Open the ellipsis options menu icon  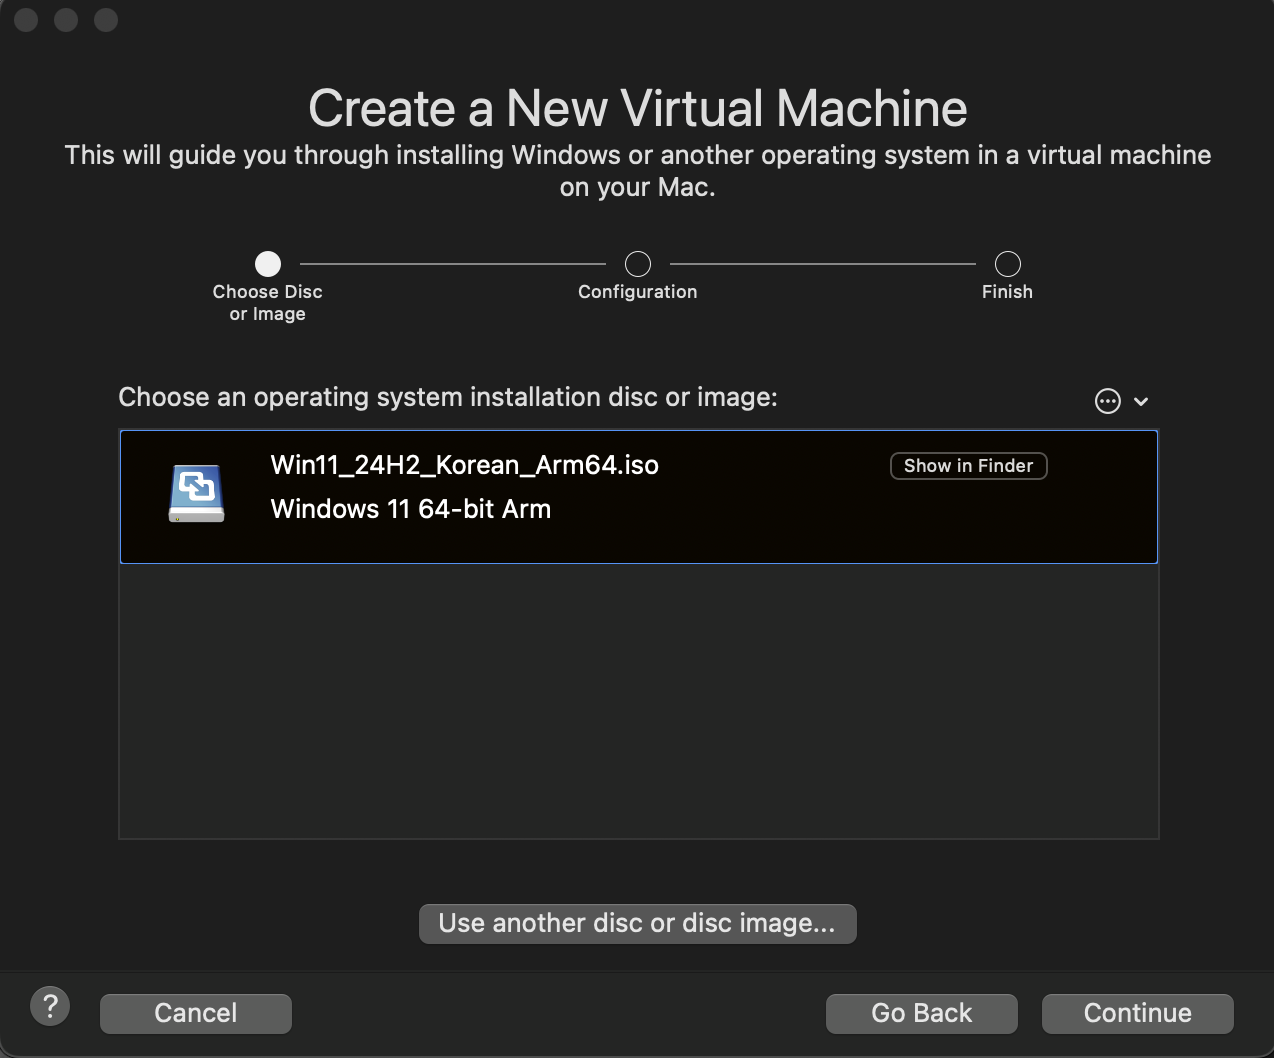[1108, 401]
